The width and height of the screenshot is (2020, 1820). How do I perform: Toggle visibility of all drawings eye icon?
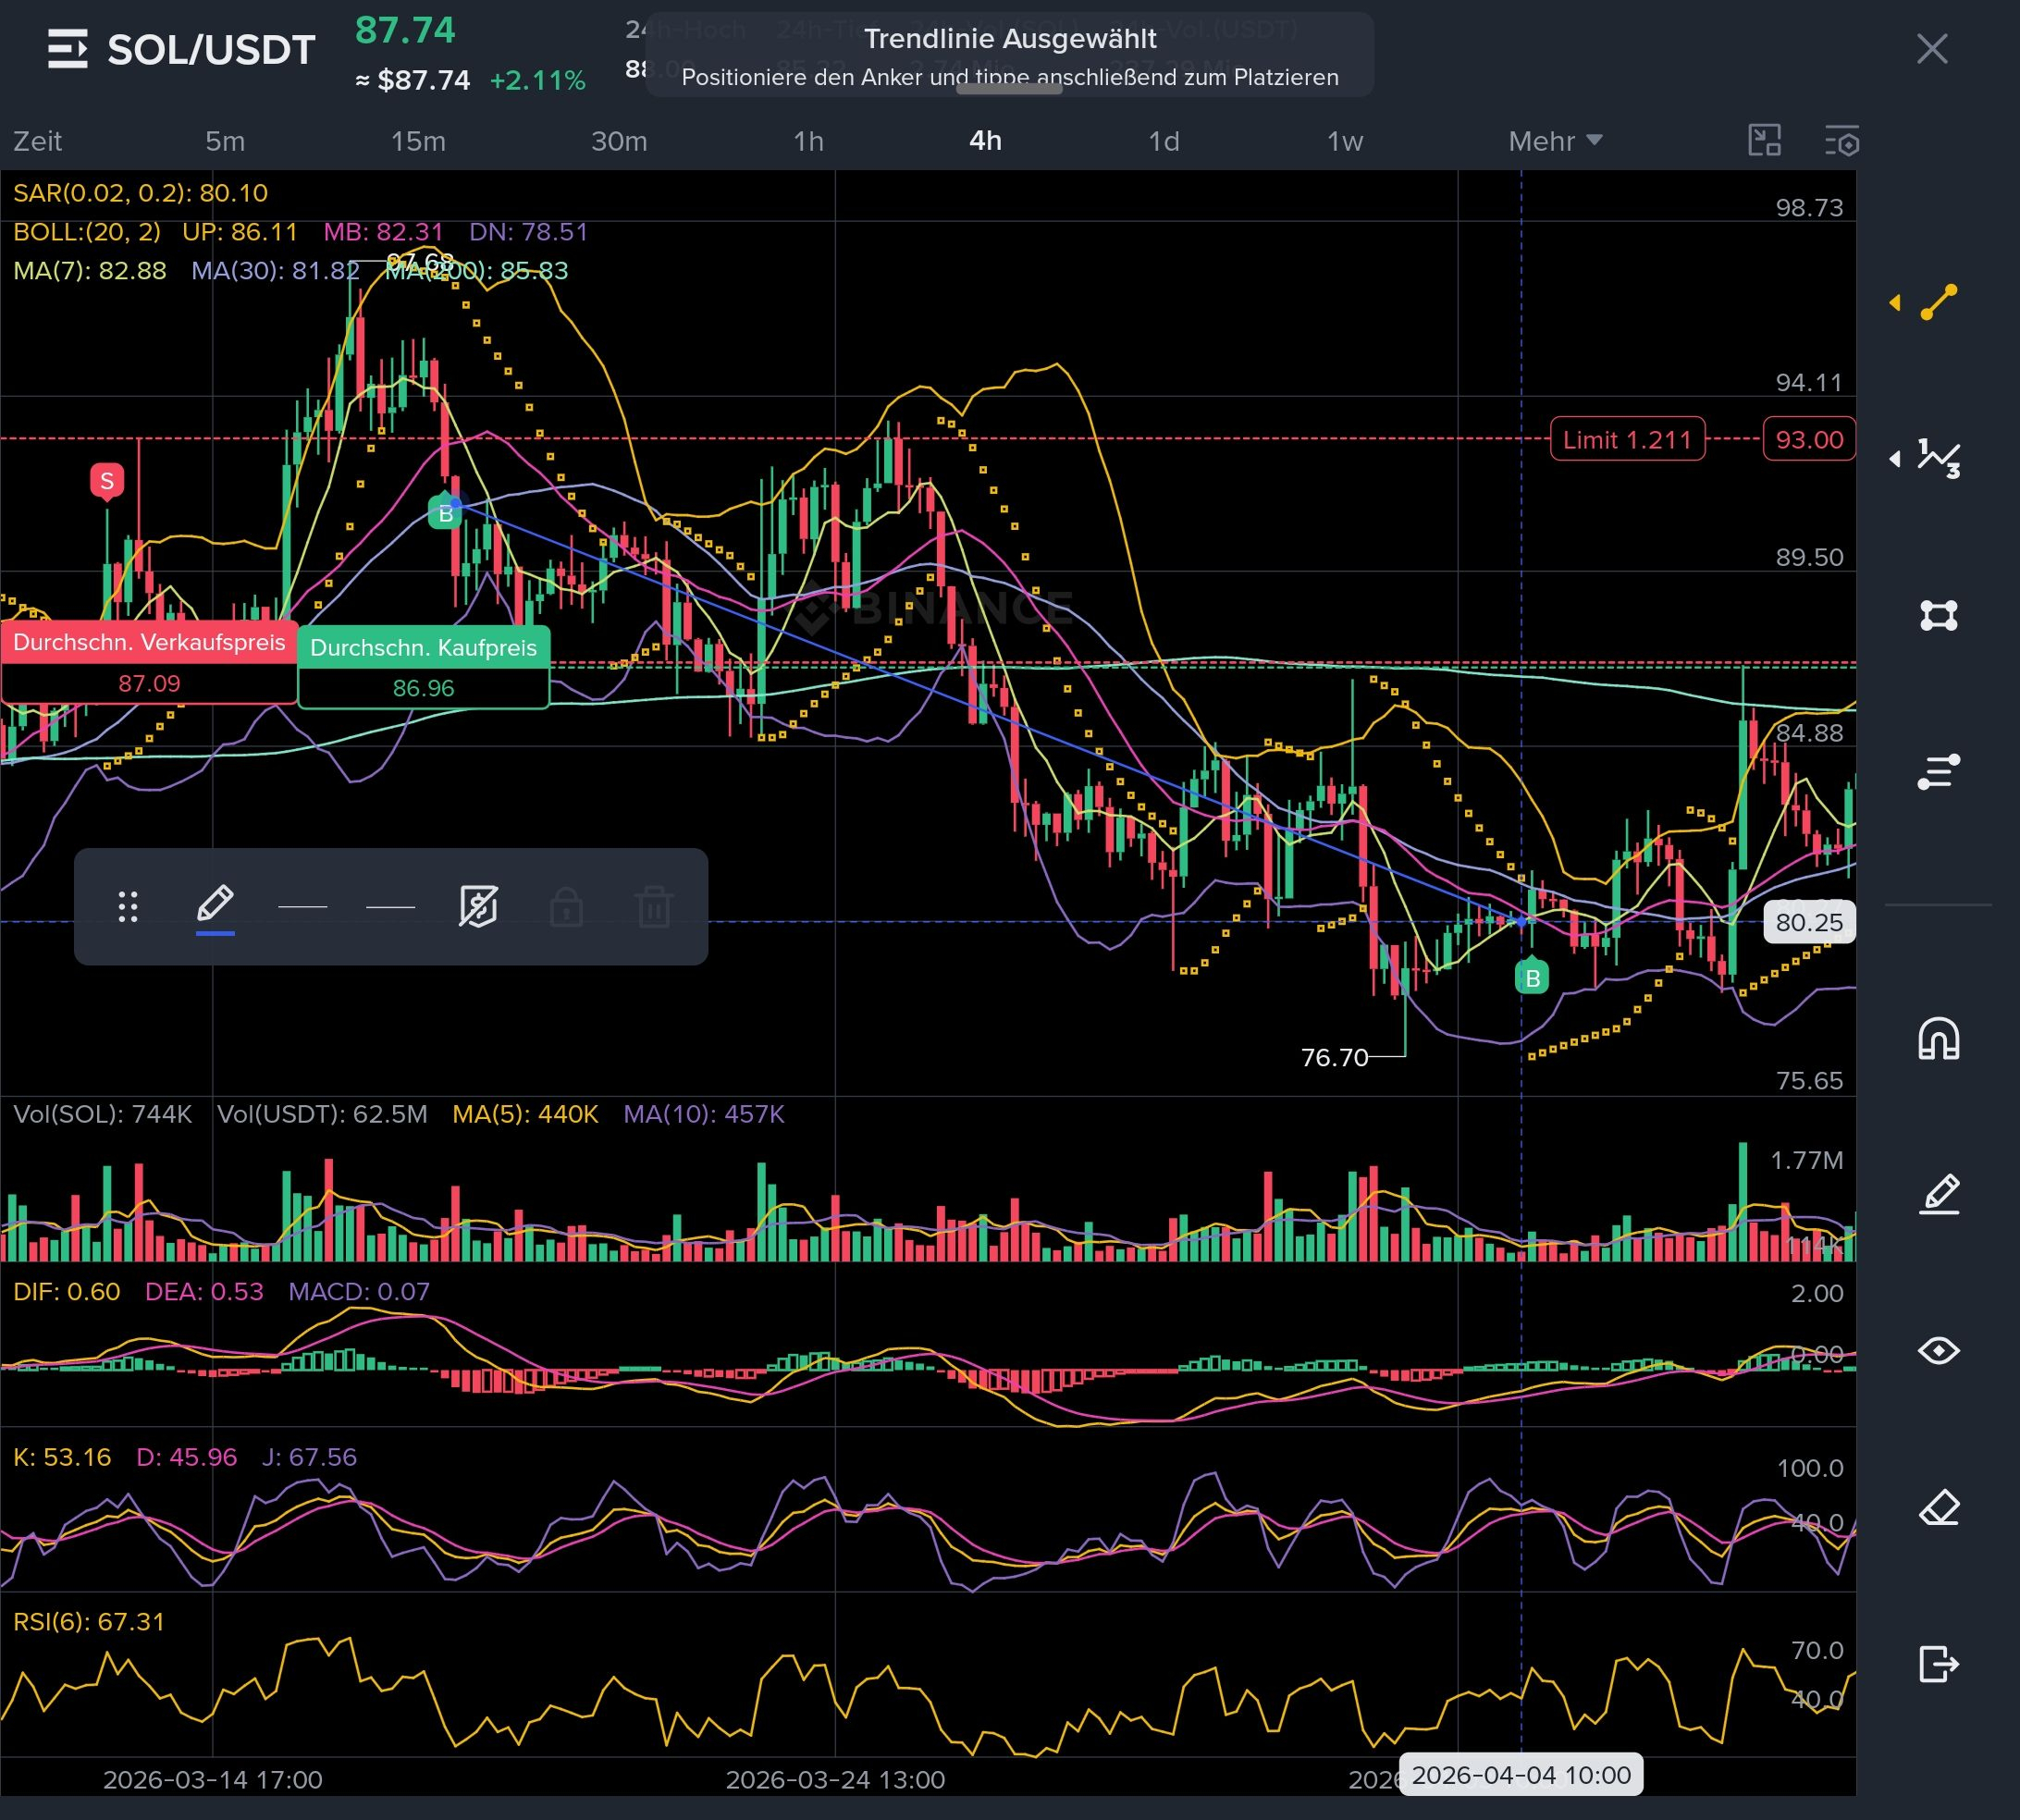1939,1351
